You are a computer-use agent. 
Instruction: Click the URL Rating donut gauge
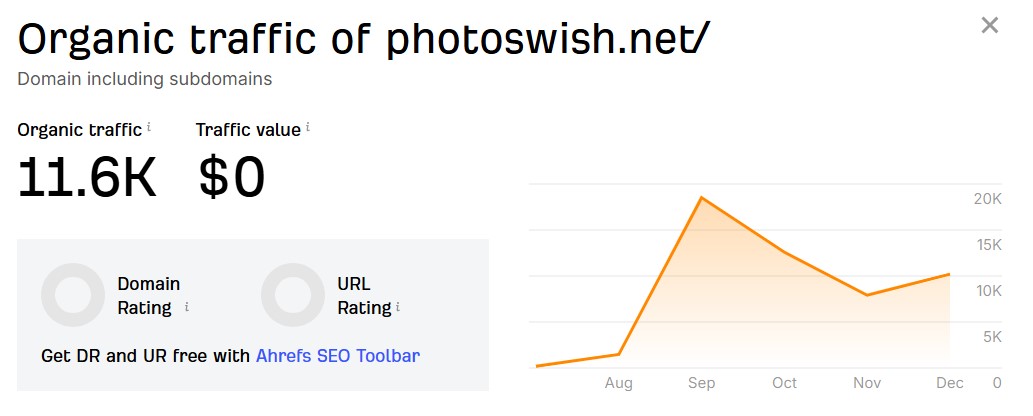(x=293, y=295)
